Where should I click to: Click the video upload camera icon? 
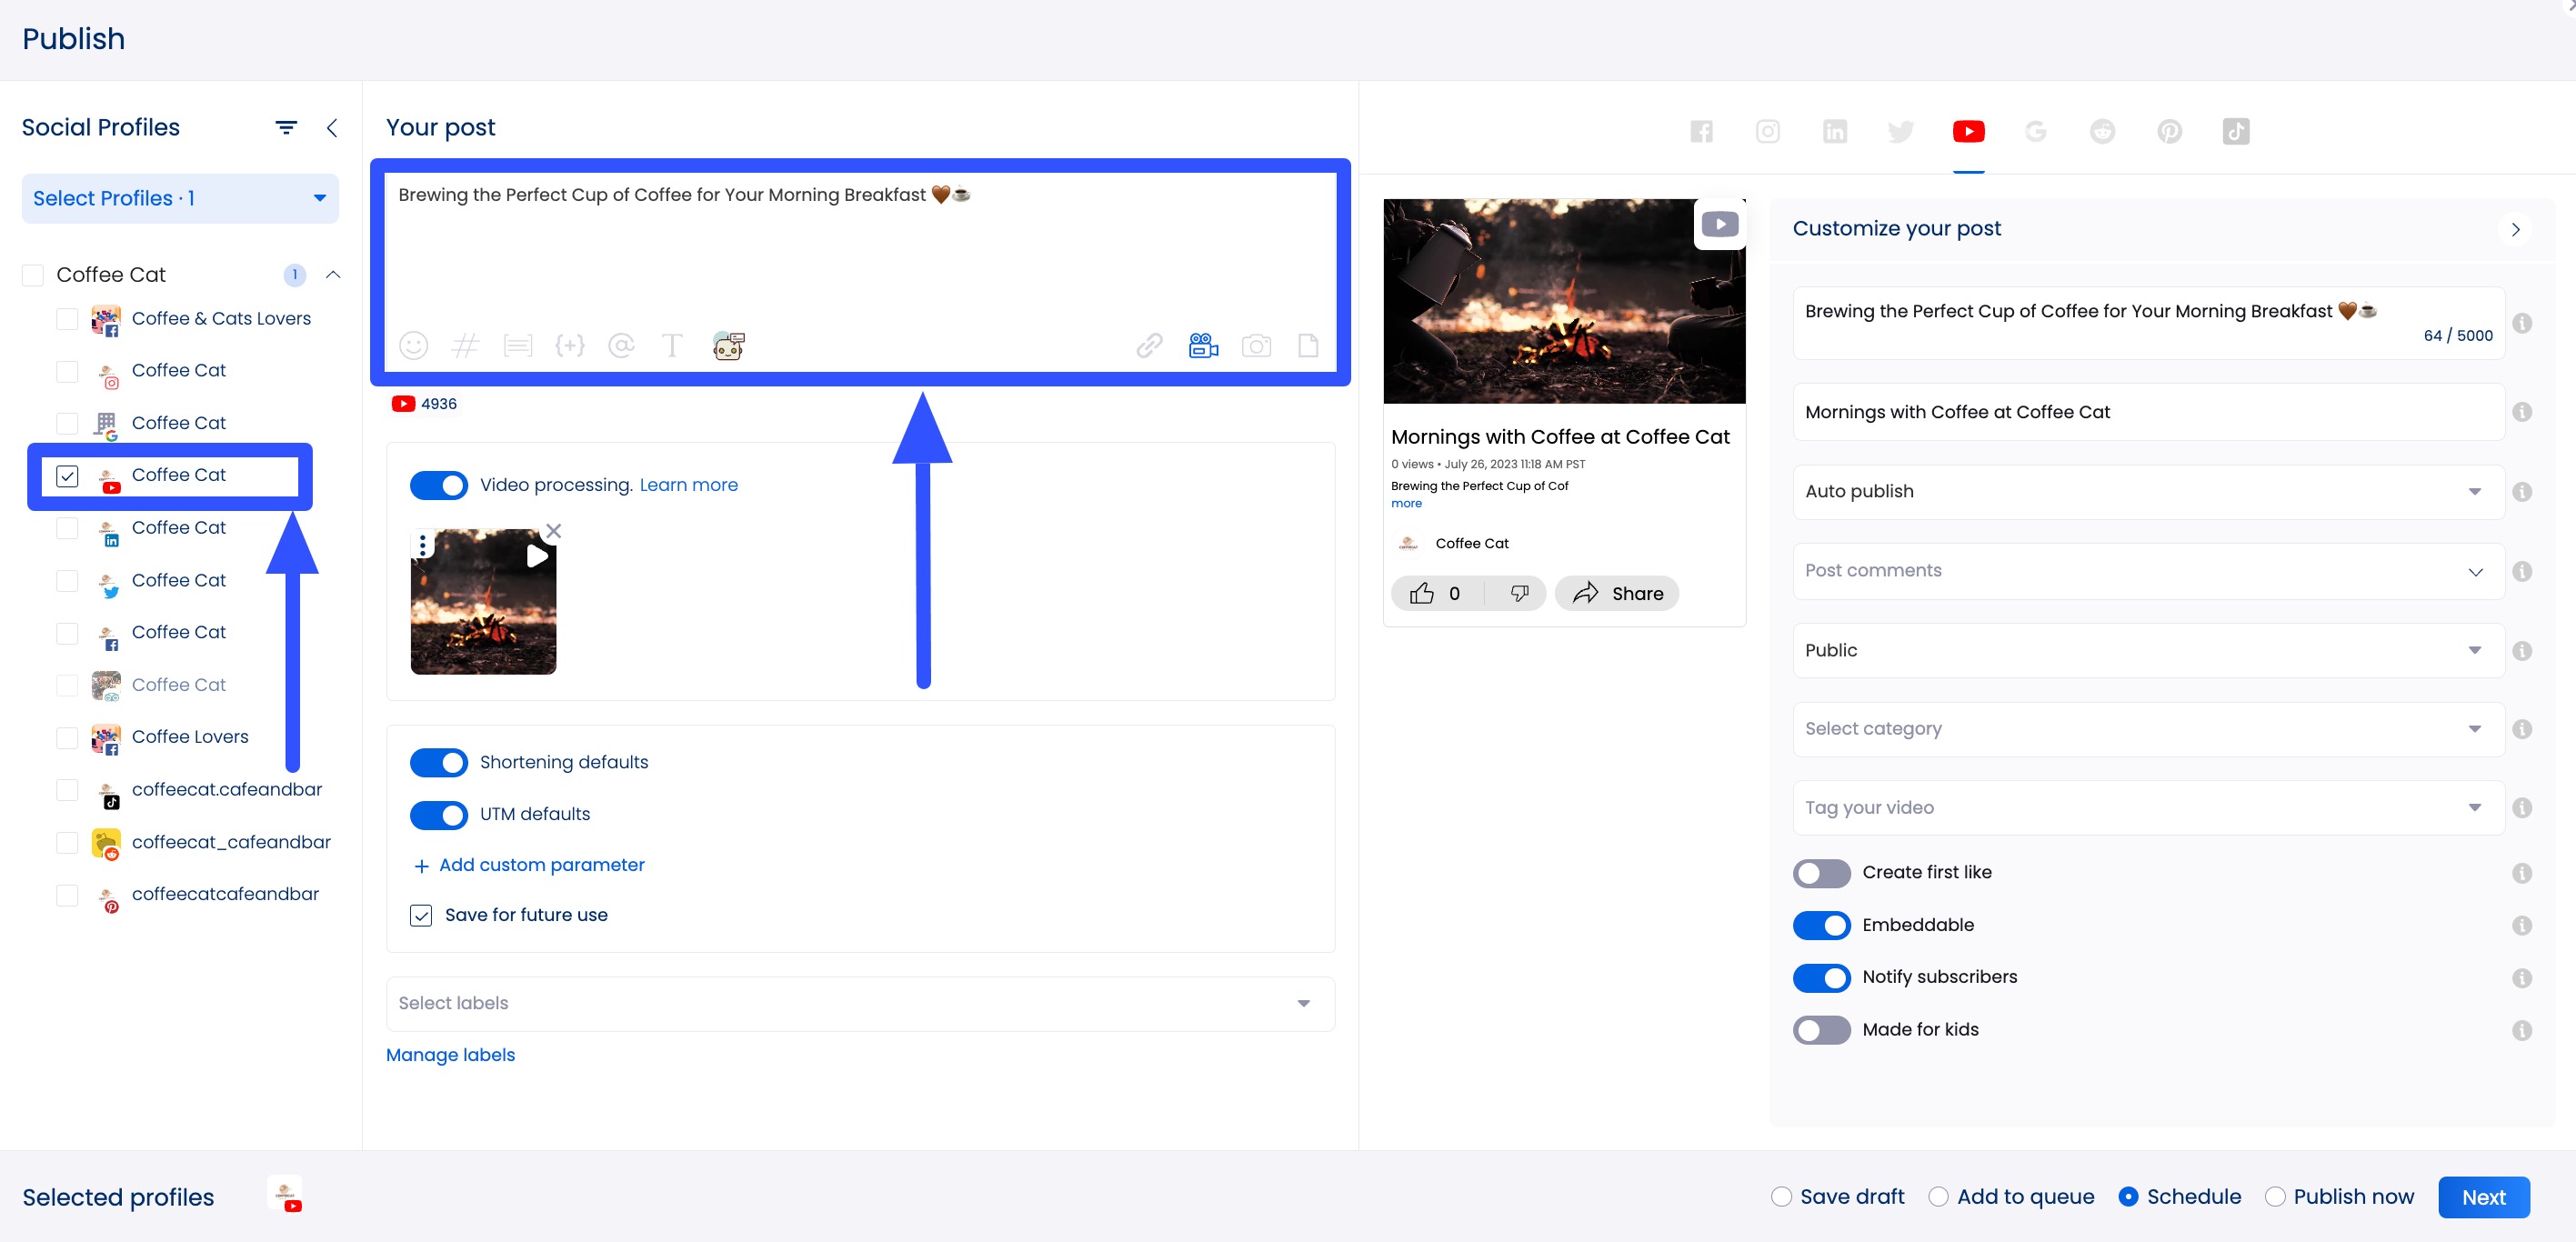1202,346
